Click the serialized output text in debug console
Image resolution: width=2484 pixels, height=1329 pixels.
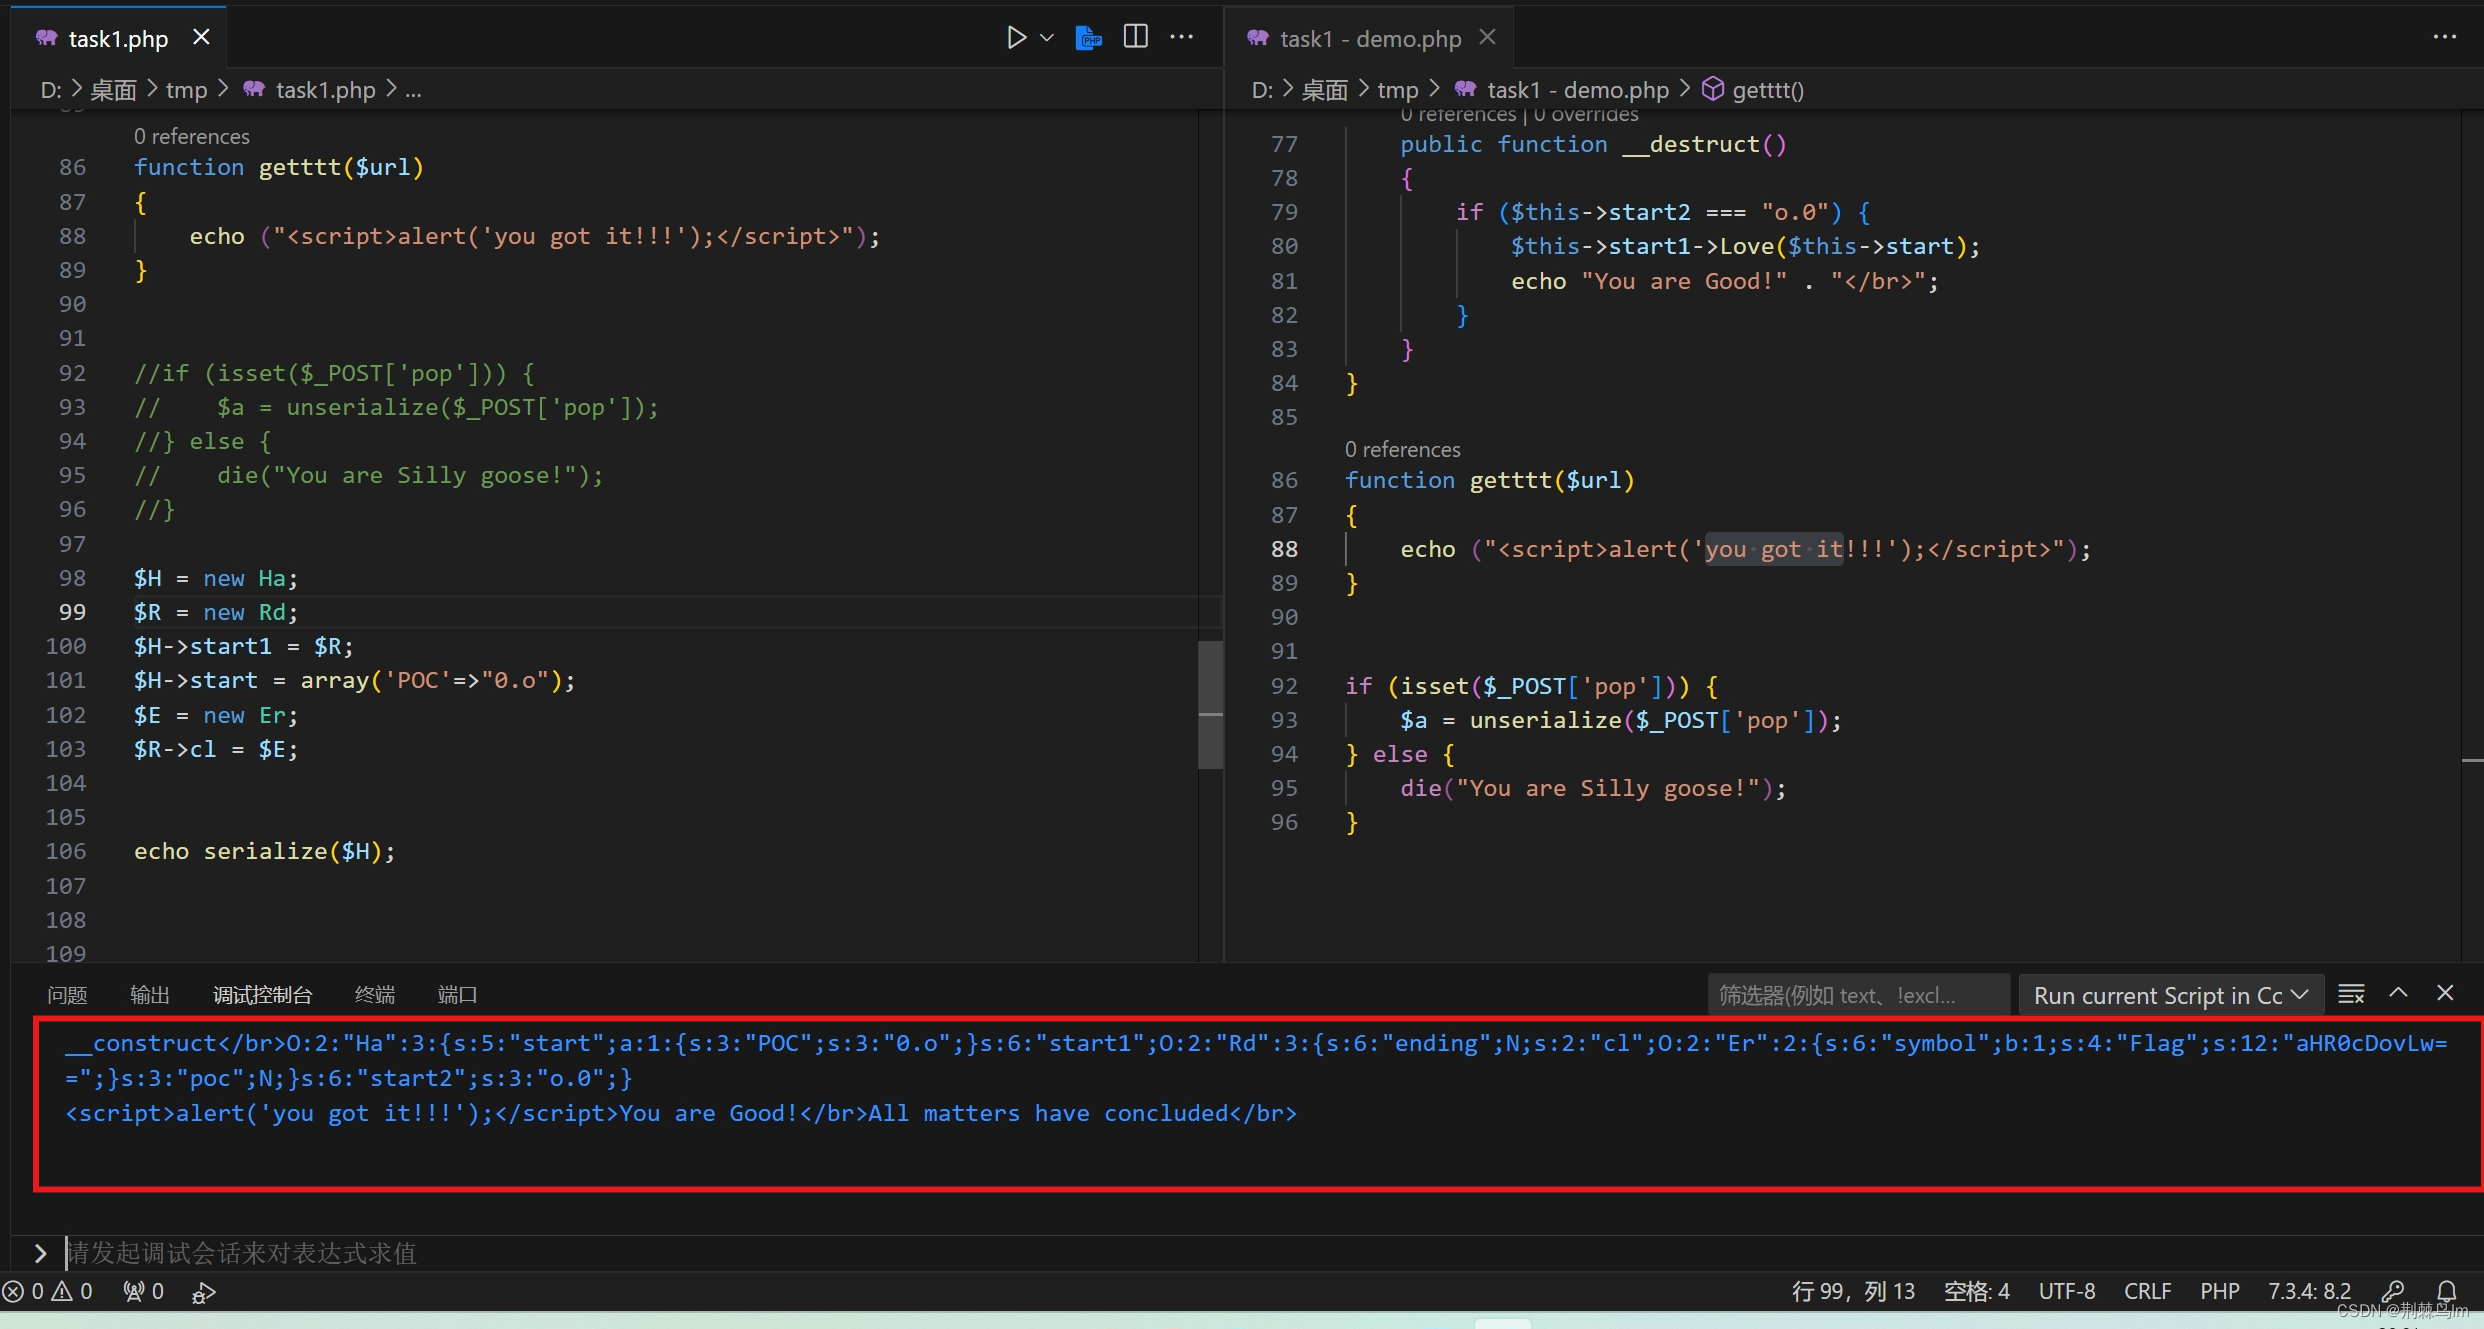pos(1256,1060)
